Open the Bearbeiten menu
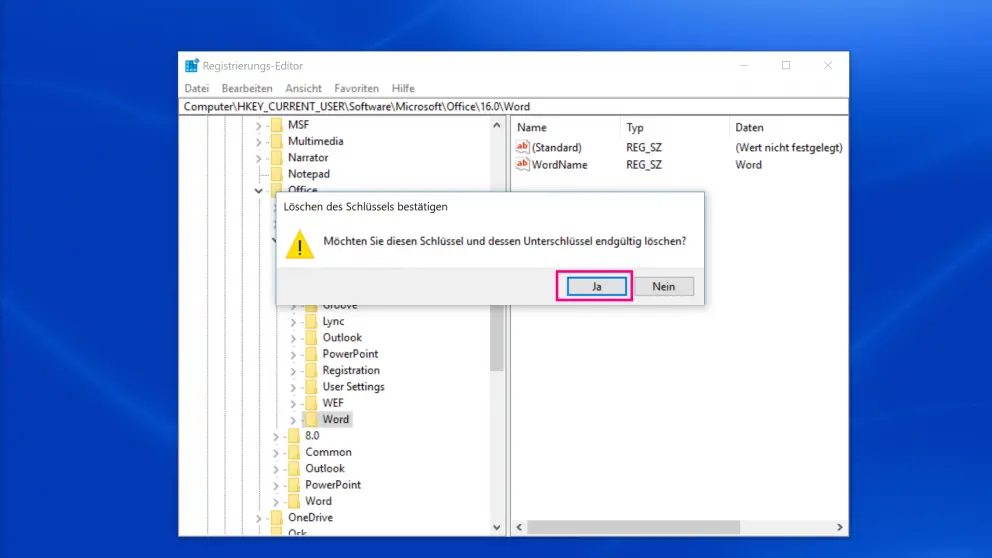 247,88
